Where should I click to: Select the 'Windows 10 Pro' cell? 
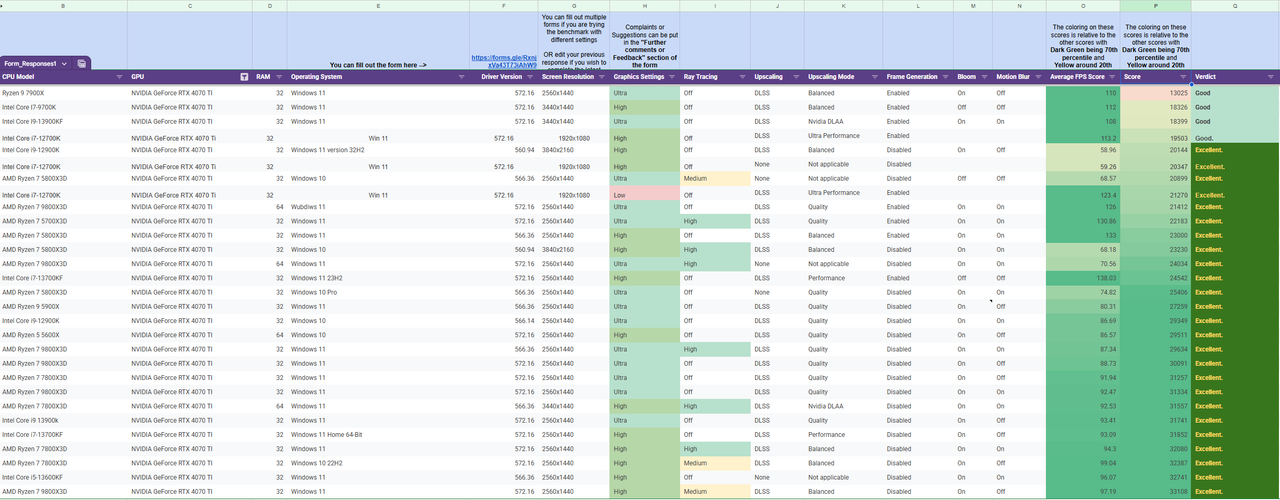[378, 292]
